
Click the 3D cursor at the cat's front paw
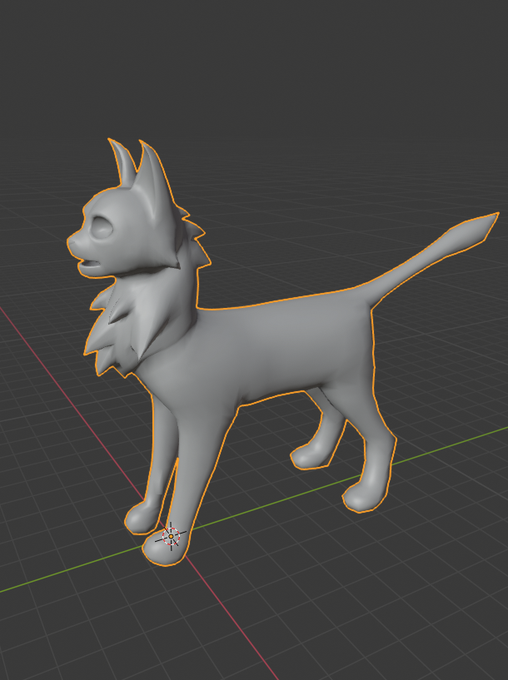(171, 536)
